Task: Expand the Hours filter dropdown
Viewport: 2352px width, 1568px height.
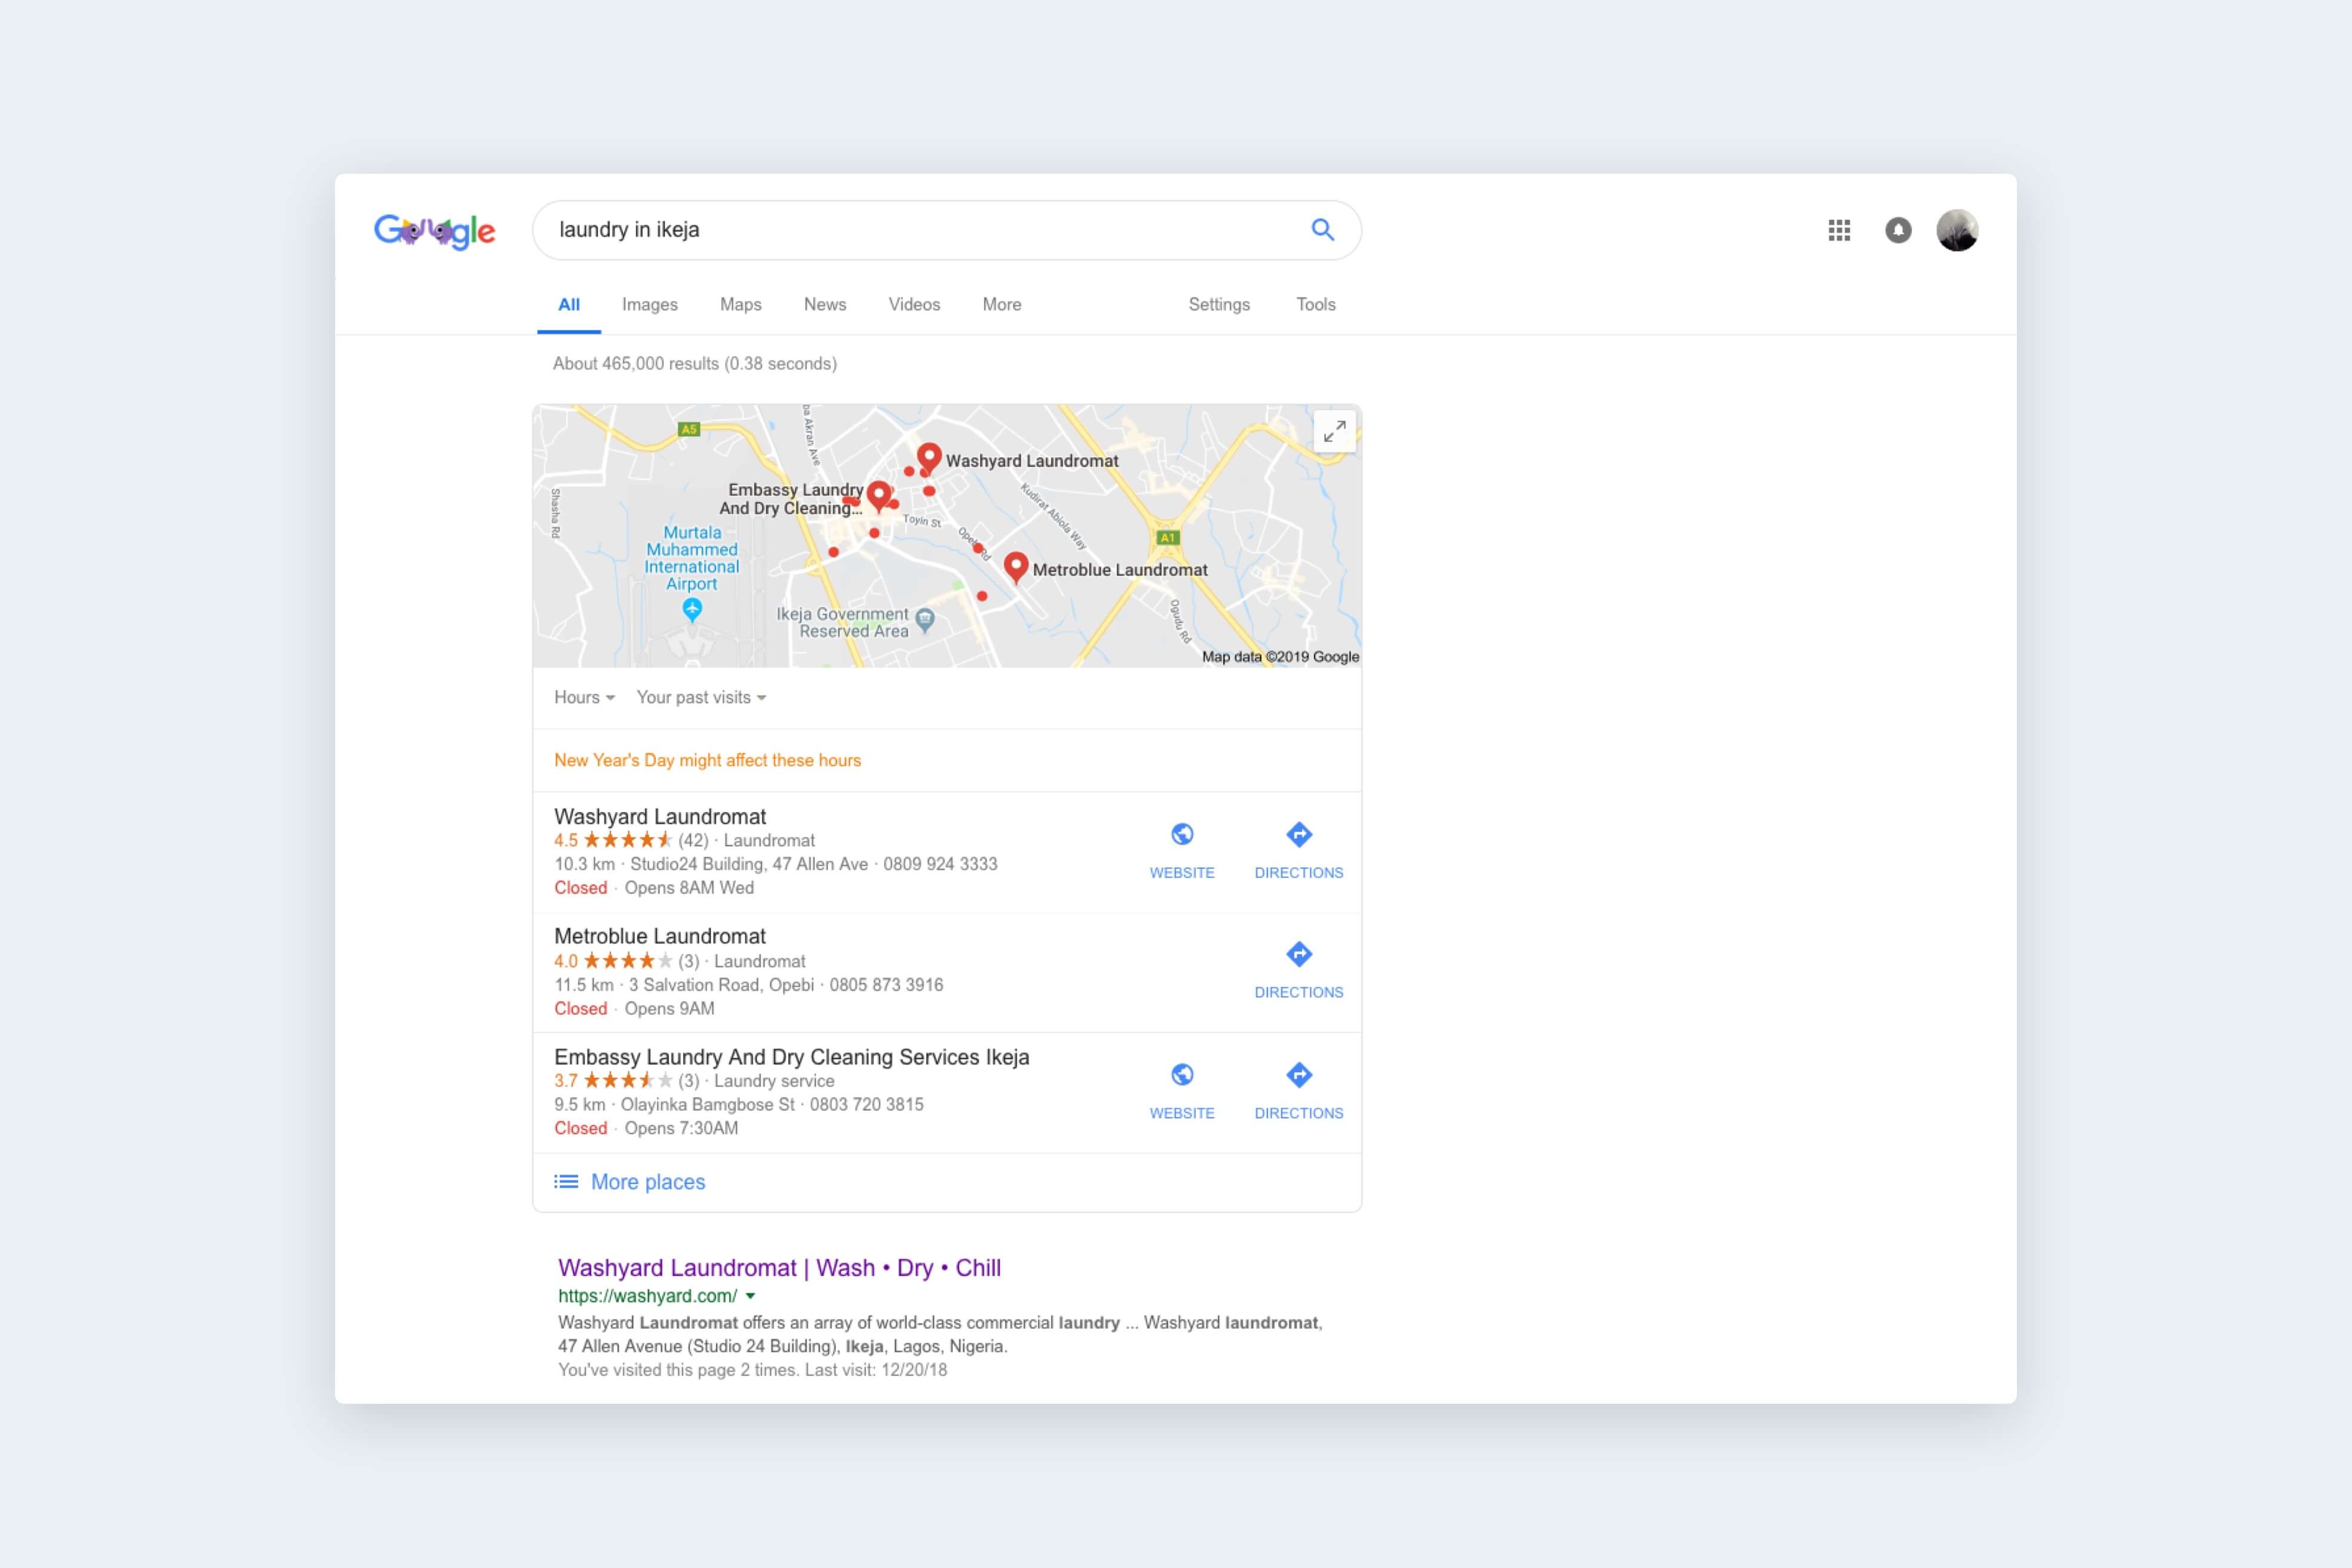Action: tap(585, 698)
